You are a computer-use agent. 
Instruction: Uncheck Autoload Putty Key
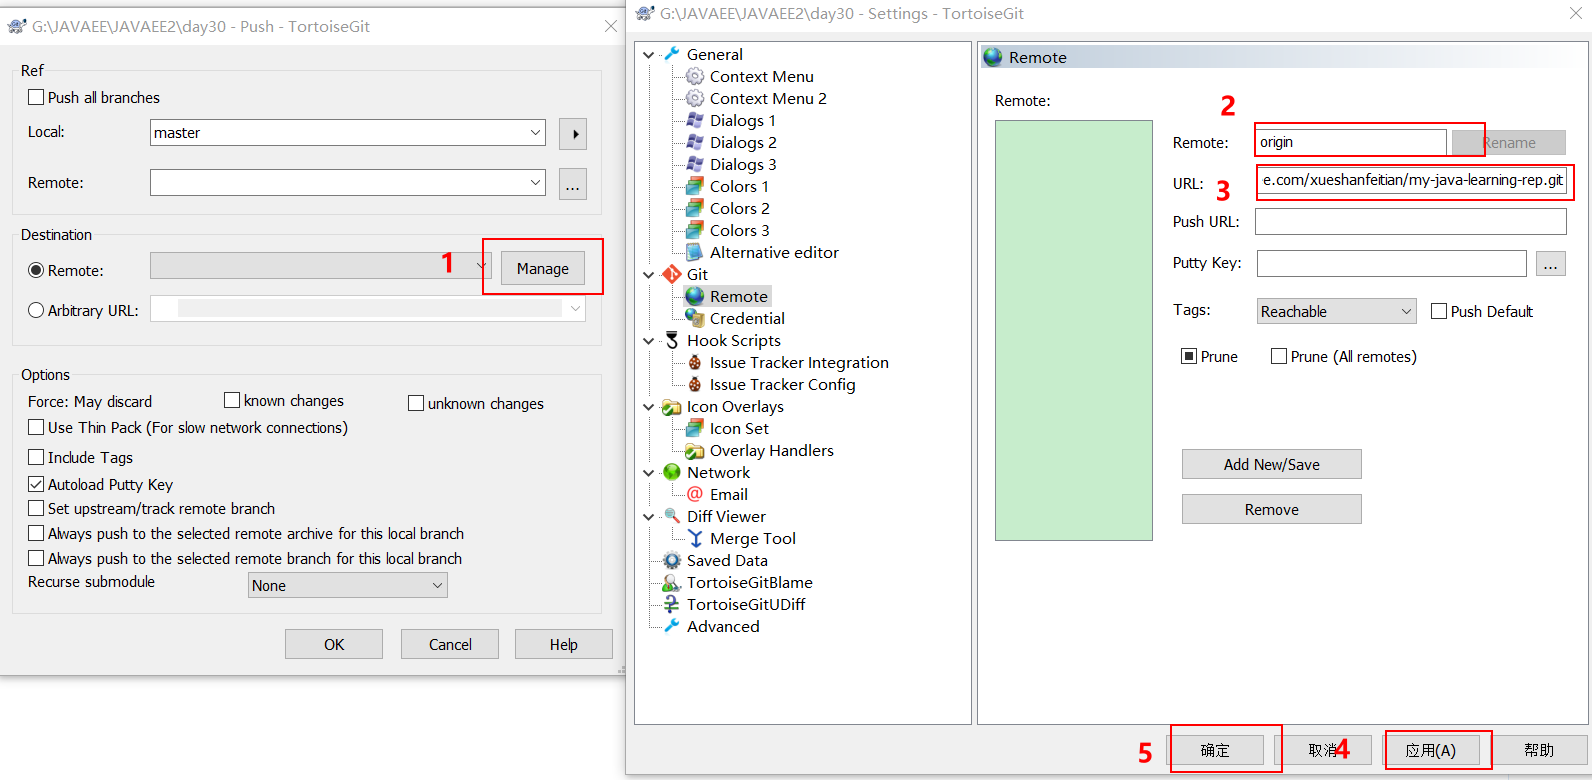pos(36,484)
